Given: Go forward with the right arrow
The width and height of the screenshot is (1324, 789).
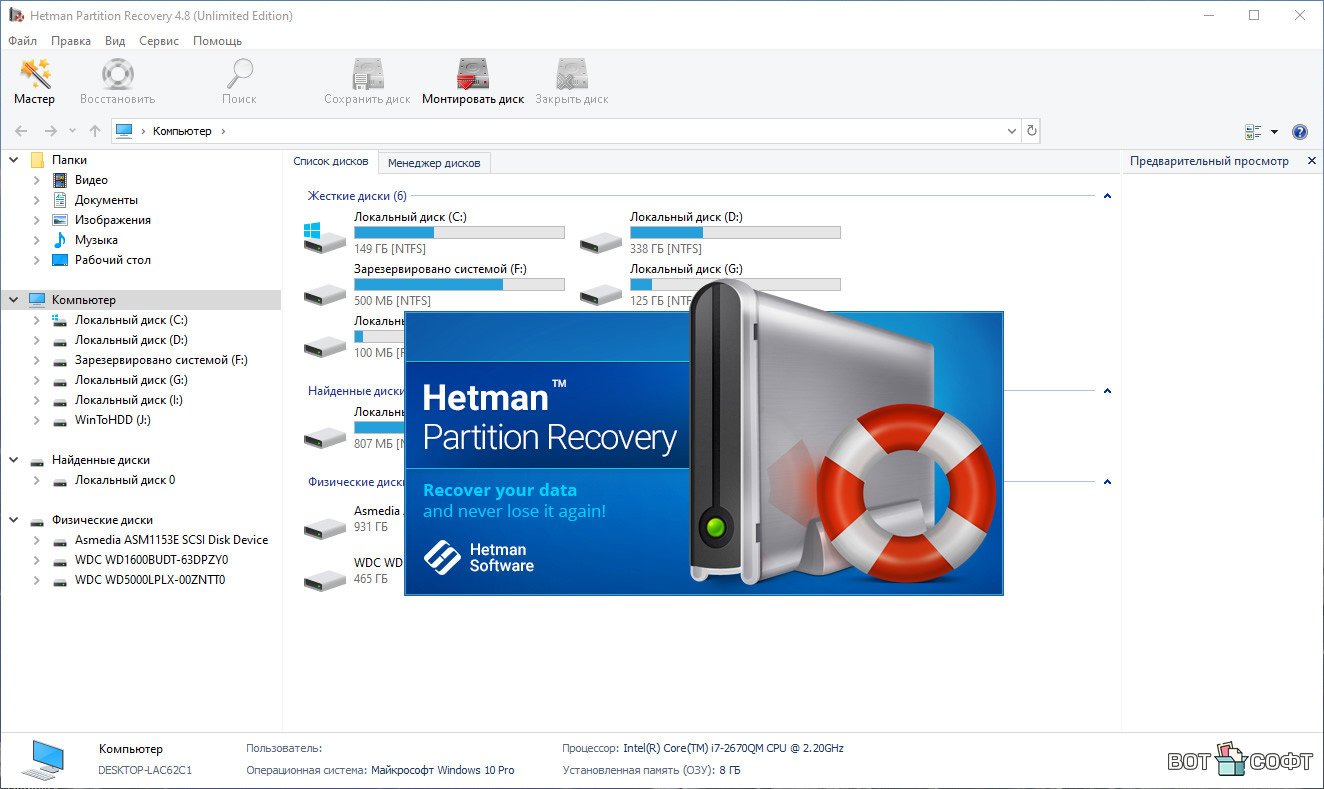Looking at the screenshot, I should [x=51, y=131].
